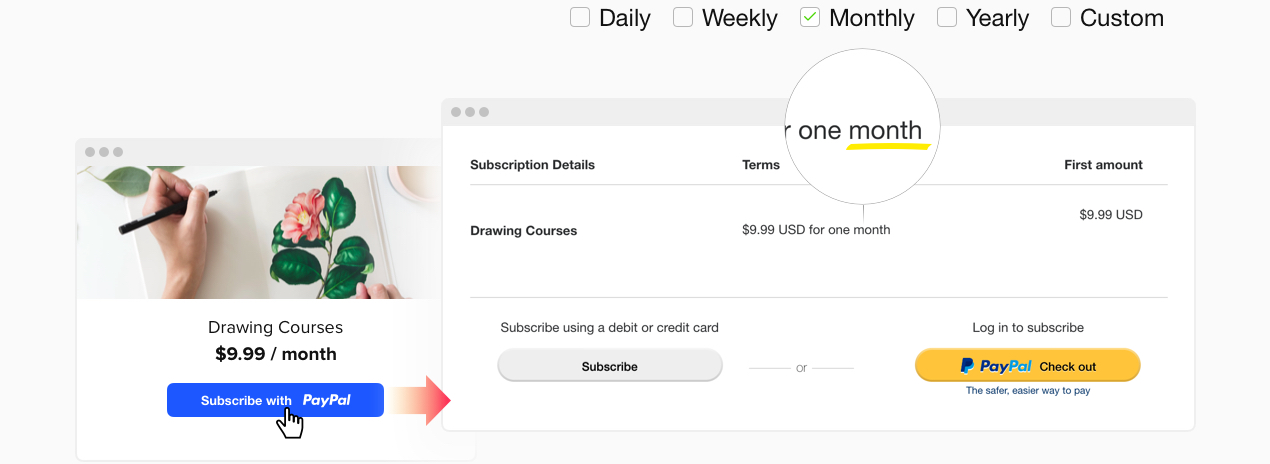Click "The safer, easier way to pay" link
The image size is (1270, 464).
pyautogui.click(x=1027, y=391)
